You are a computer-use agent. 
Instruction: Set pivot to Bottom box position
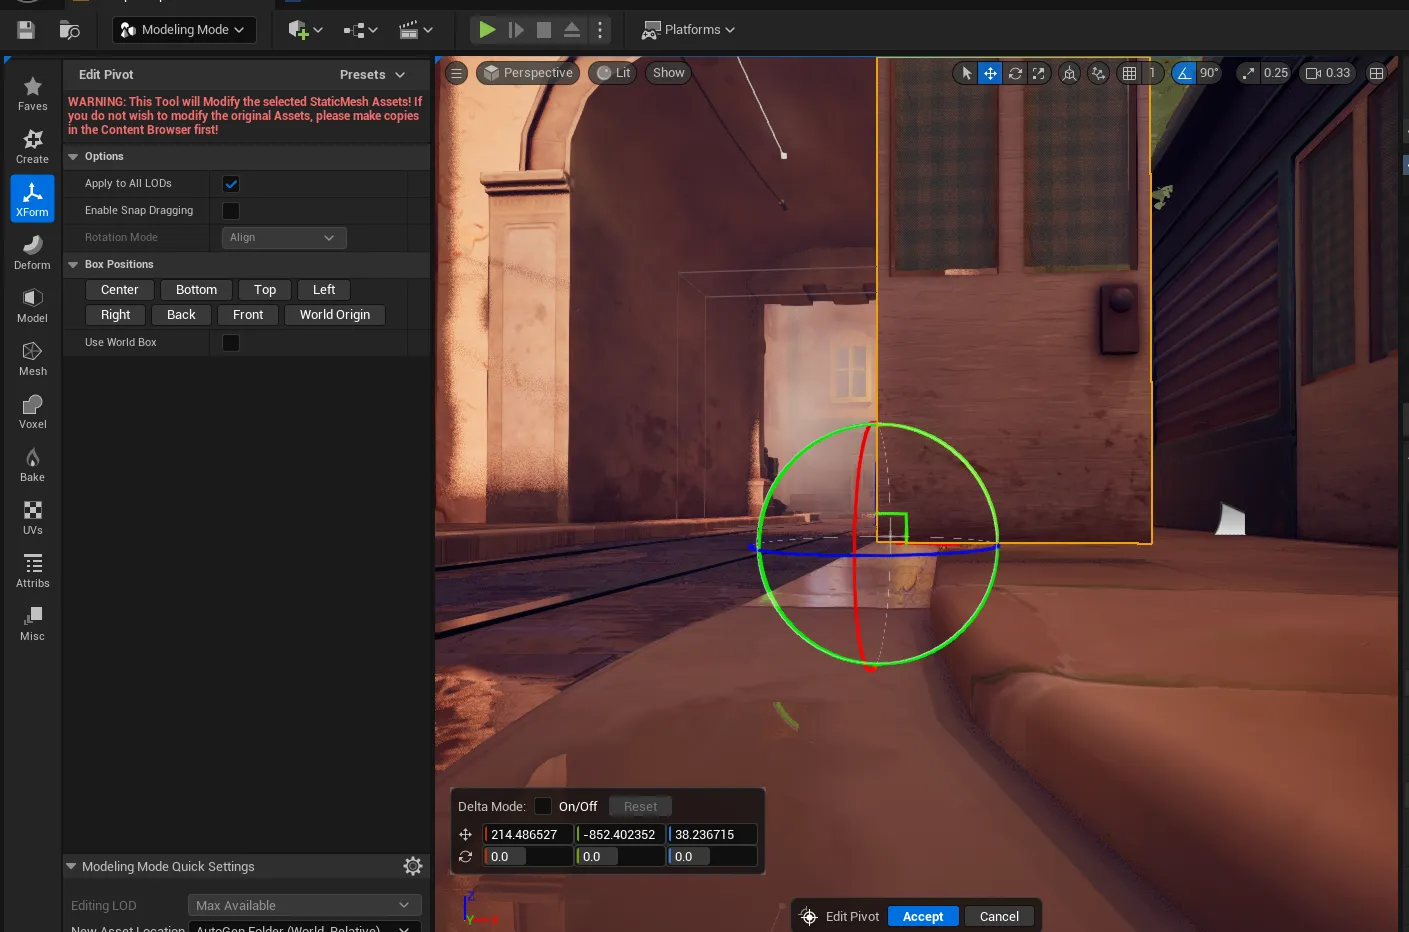tap(196, 290)
